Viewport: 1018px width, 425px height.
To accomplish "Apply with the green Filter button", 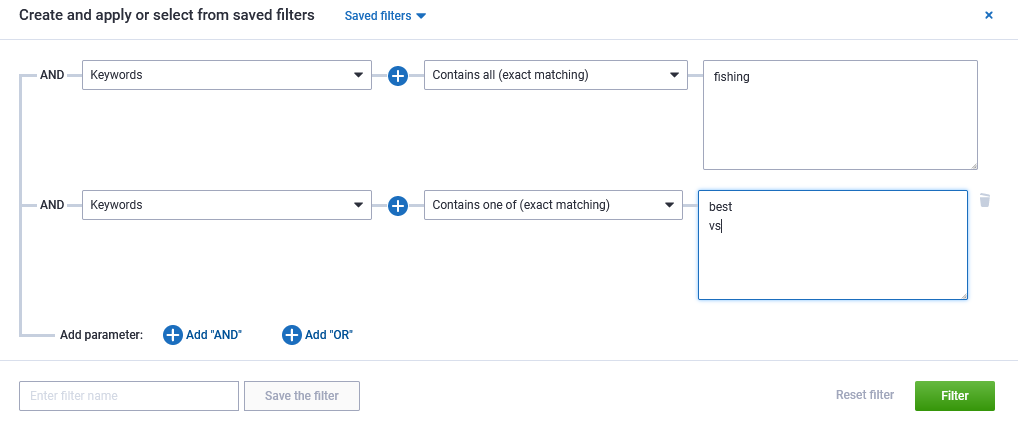I will click(x=954, y=396).
